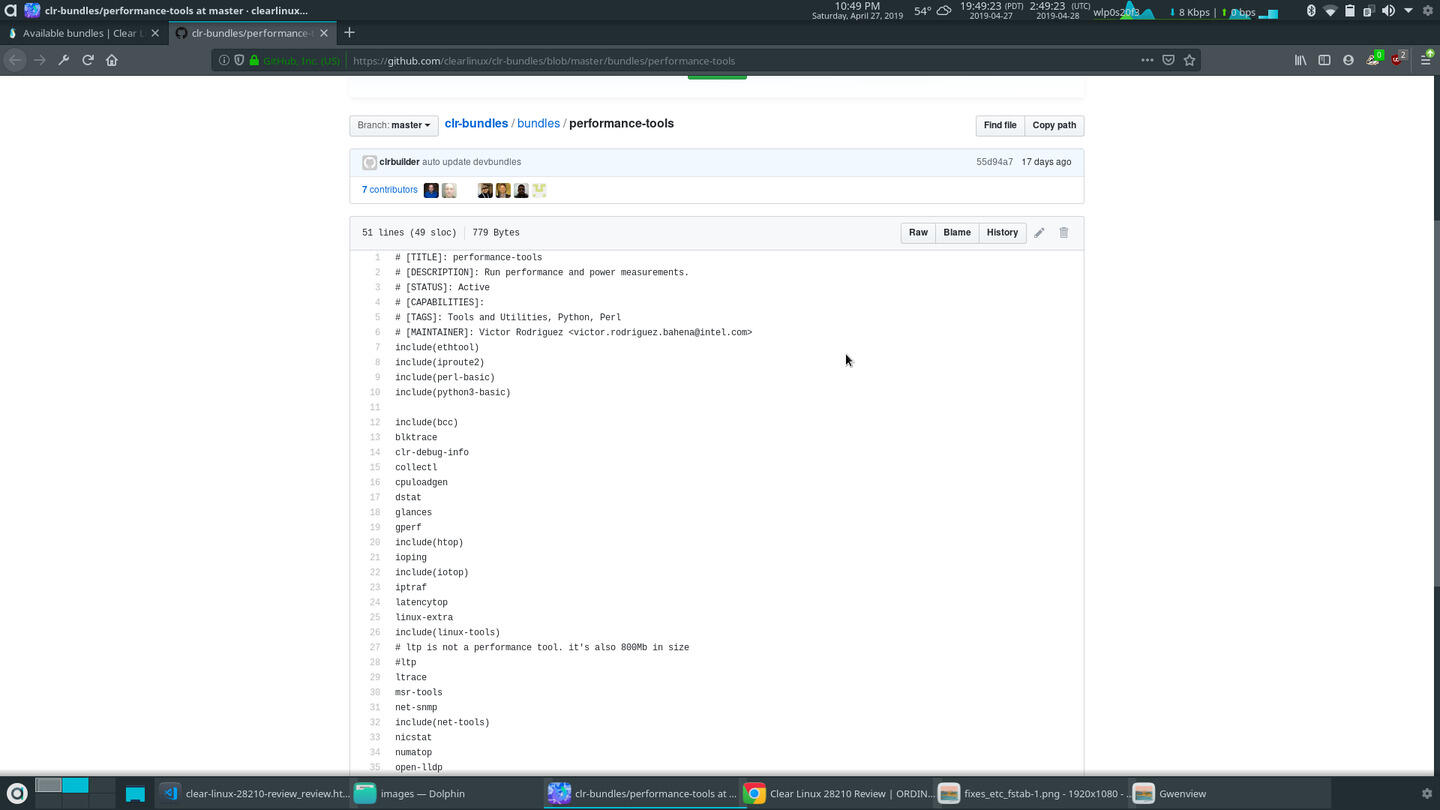Open the volume speaker tray icon
Viewport: 1440px width, 810px height.
[x=1388, y=11]
